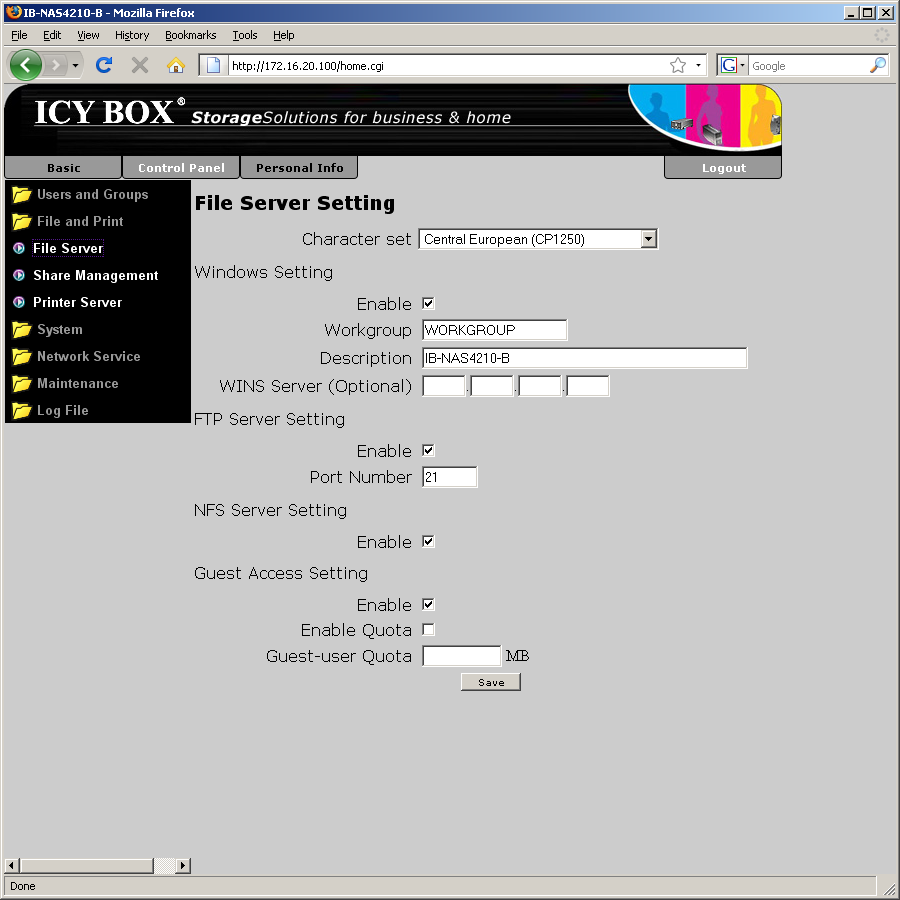Open the Character set dropdown
Viewport: 900px width, 900px height.
coord(538,239)
